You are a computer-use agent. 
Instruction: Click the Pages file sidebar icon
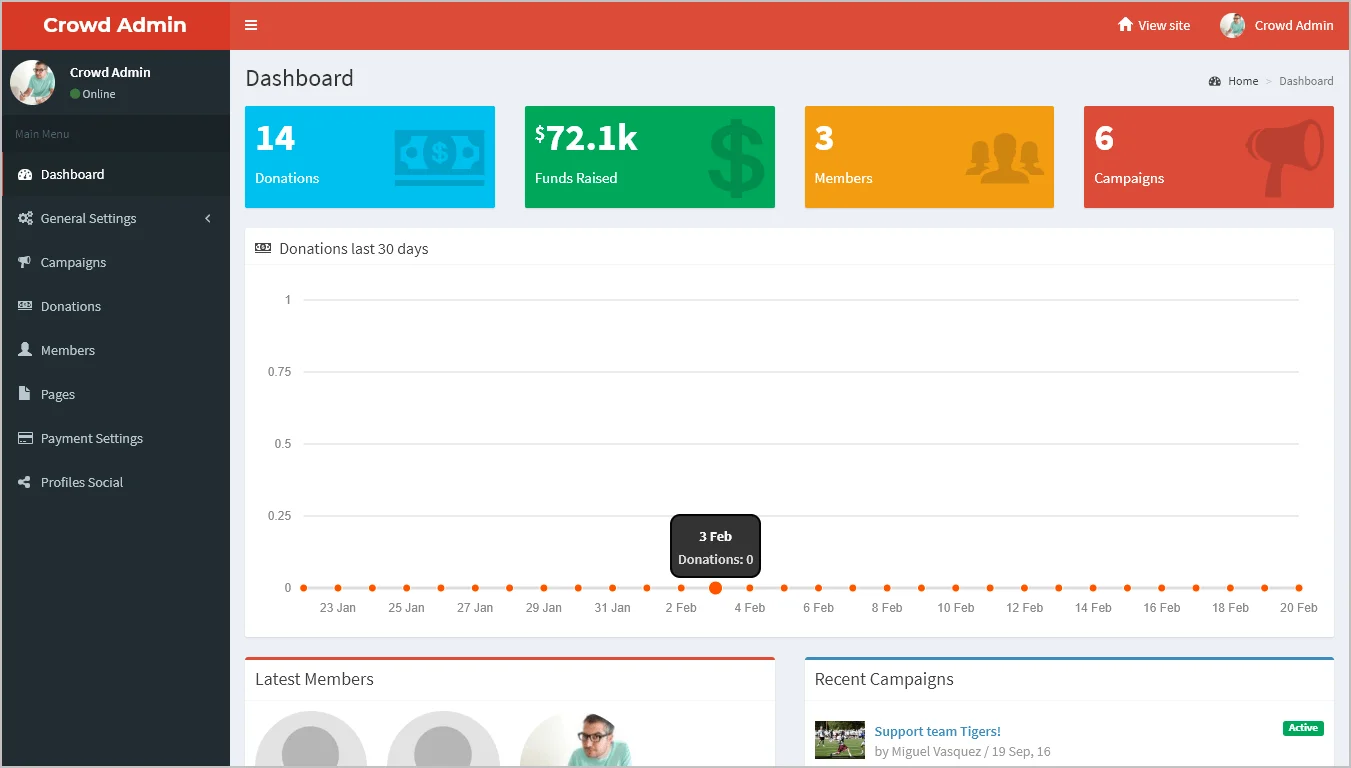coord(25,394)
